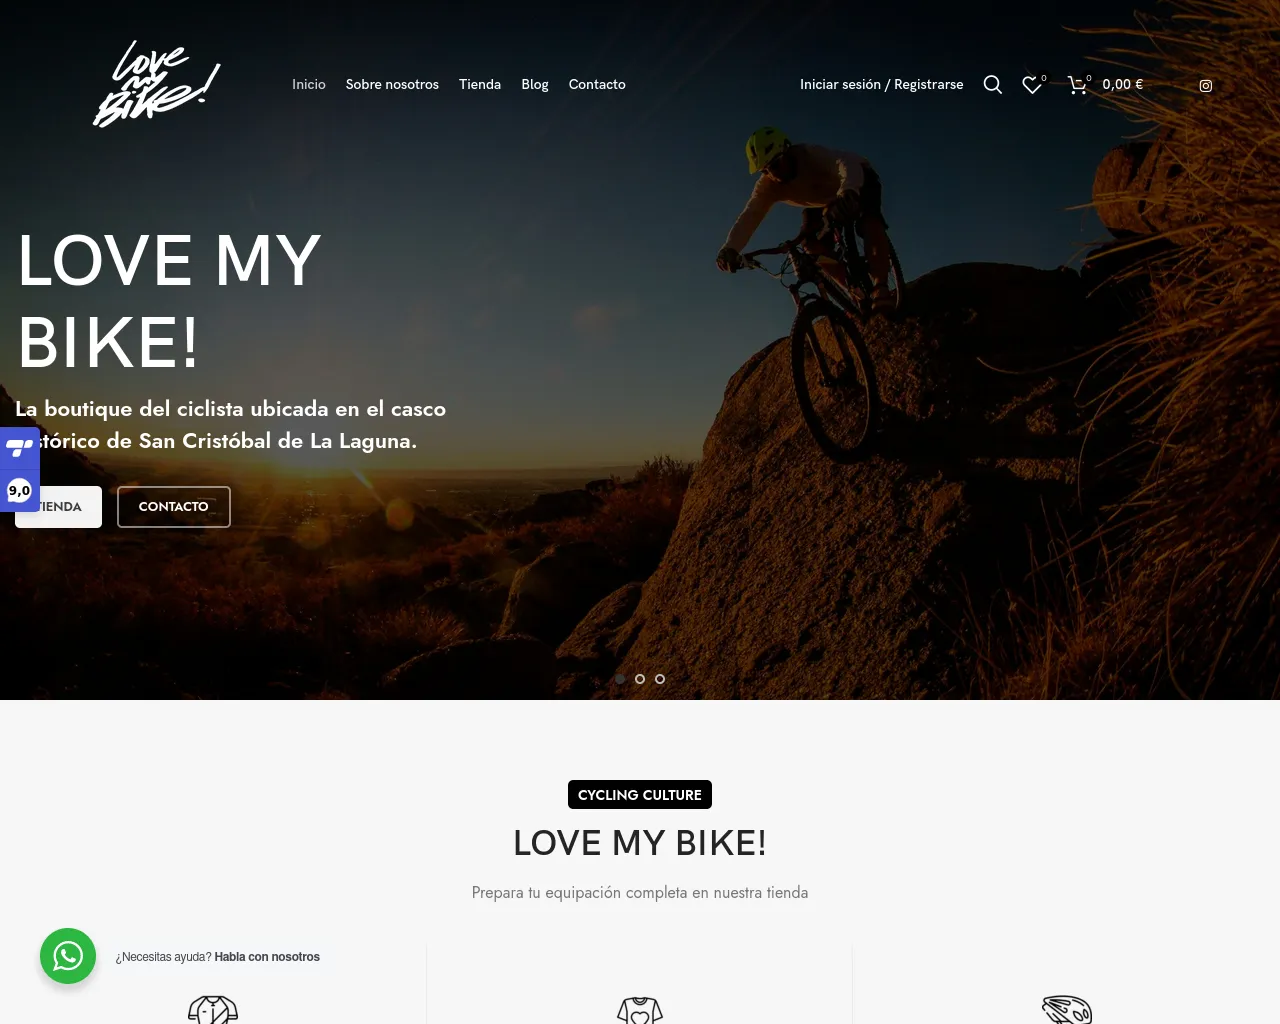Open the Sobre nosotros page
Viewport: 1280px width, 1024px height.
(x=392, y=85)
